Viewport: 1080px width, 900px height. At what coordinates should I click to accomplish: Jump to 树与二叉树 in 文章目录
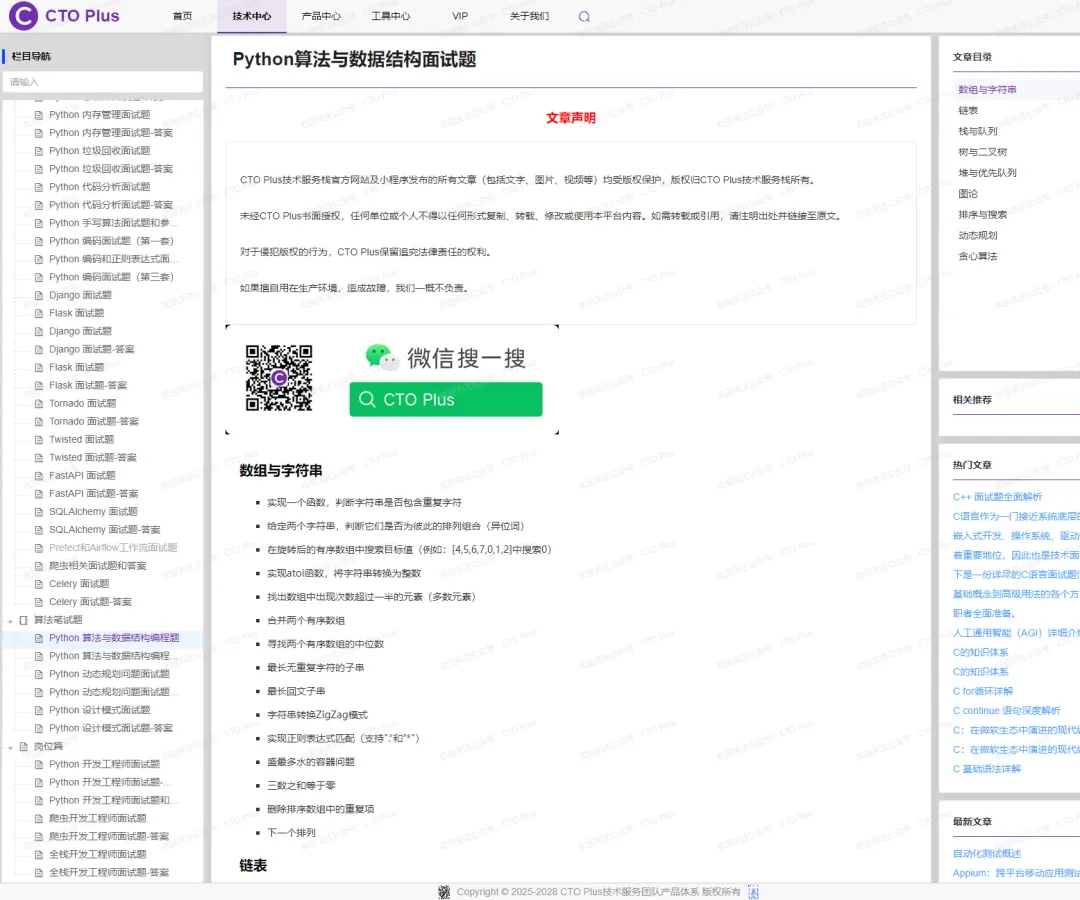[982, 151]
